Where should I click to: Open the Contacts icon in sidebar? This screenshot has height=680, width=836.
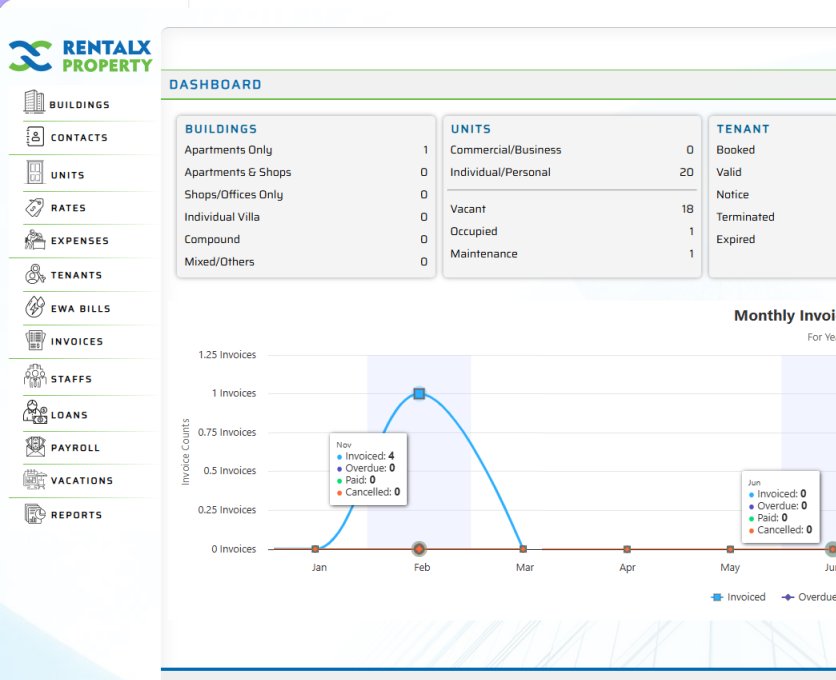[x=34, y=136]
